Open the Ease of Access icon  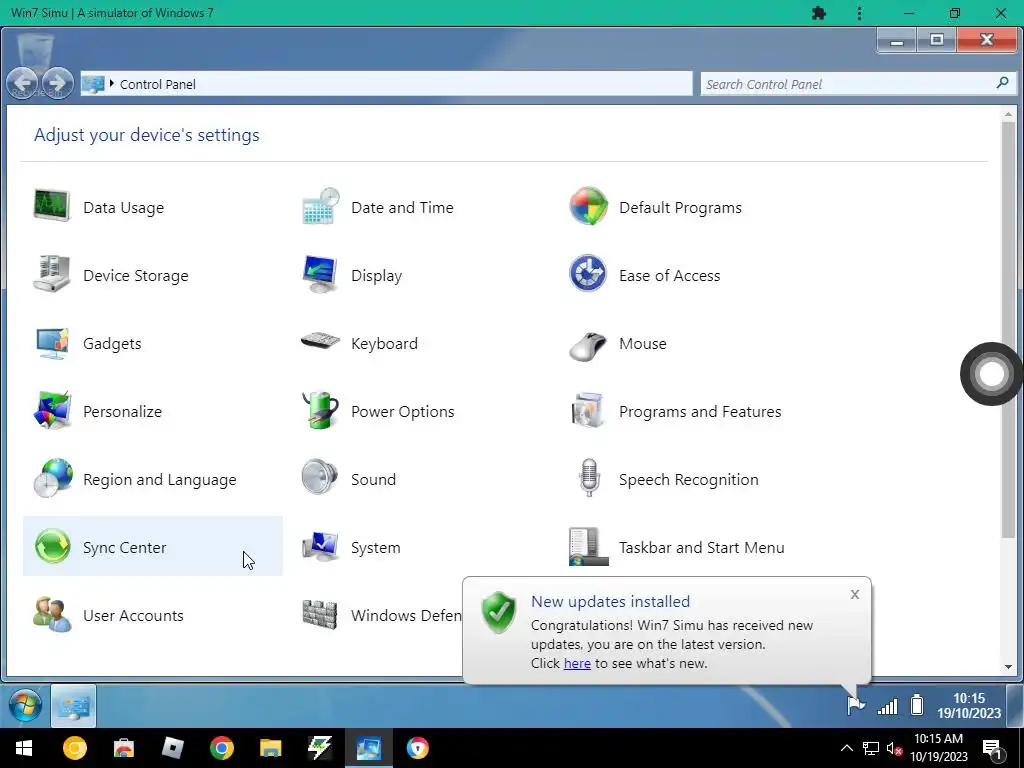click(588, 274)
